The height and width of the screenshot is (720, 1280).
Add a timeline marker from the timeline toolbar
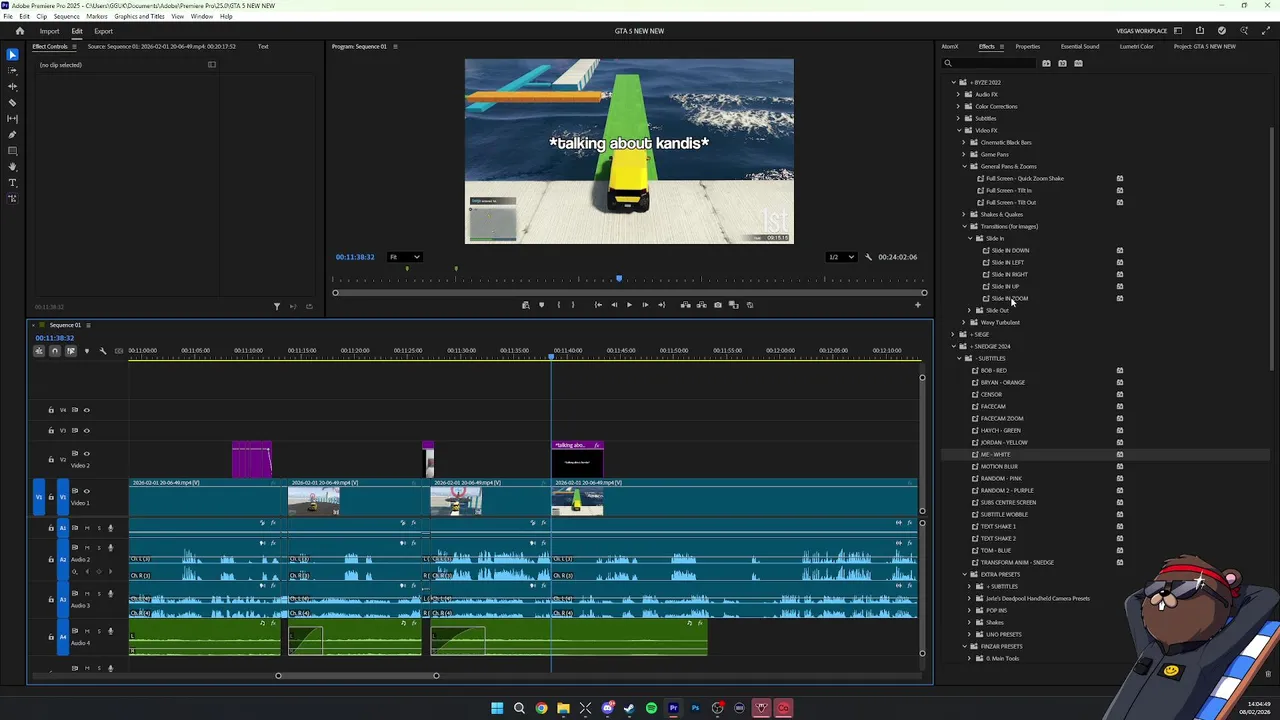pyautogui.click(x=86, y=351)
